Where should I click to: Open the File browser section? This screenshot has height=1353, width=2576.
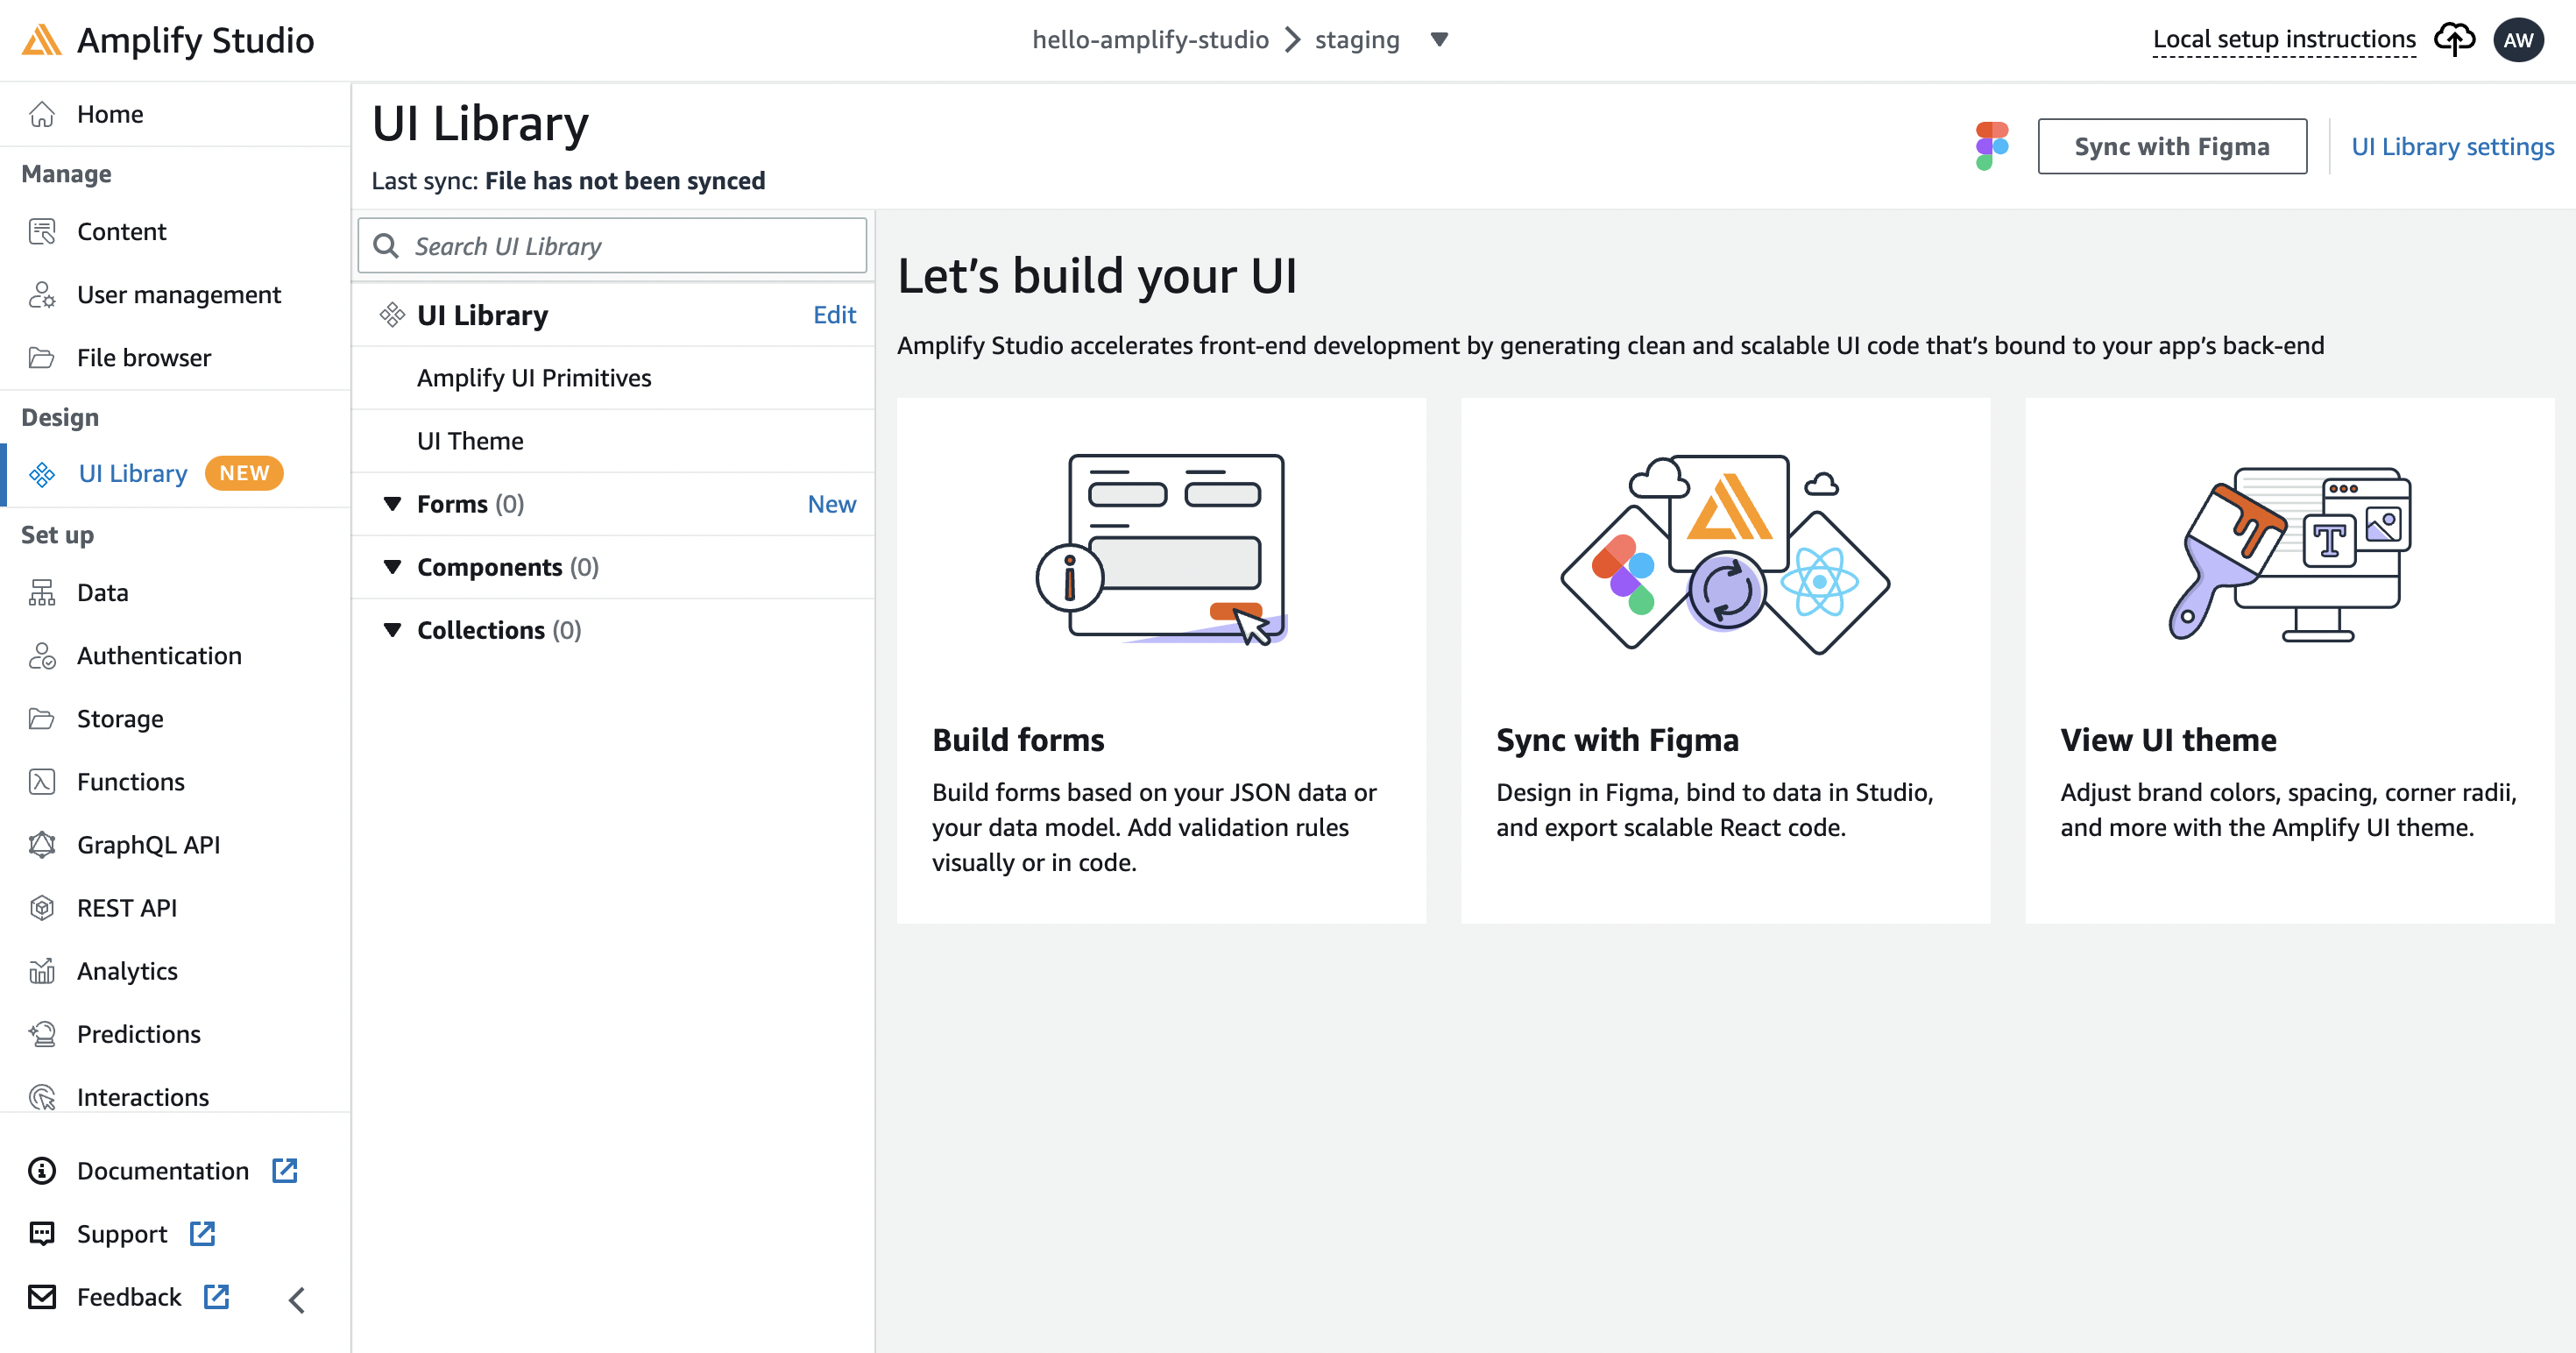click(x=144, y=357)
